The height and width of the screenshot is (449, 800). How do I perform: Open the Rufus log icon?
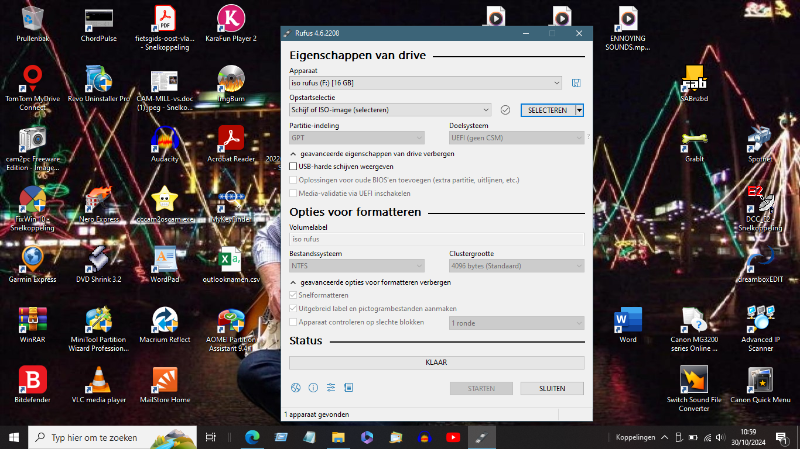(x=348, y=387)
